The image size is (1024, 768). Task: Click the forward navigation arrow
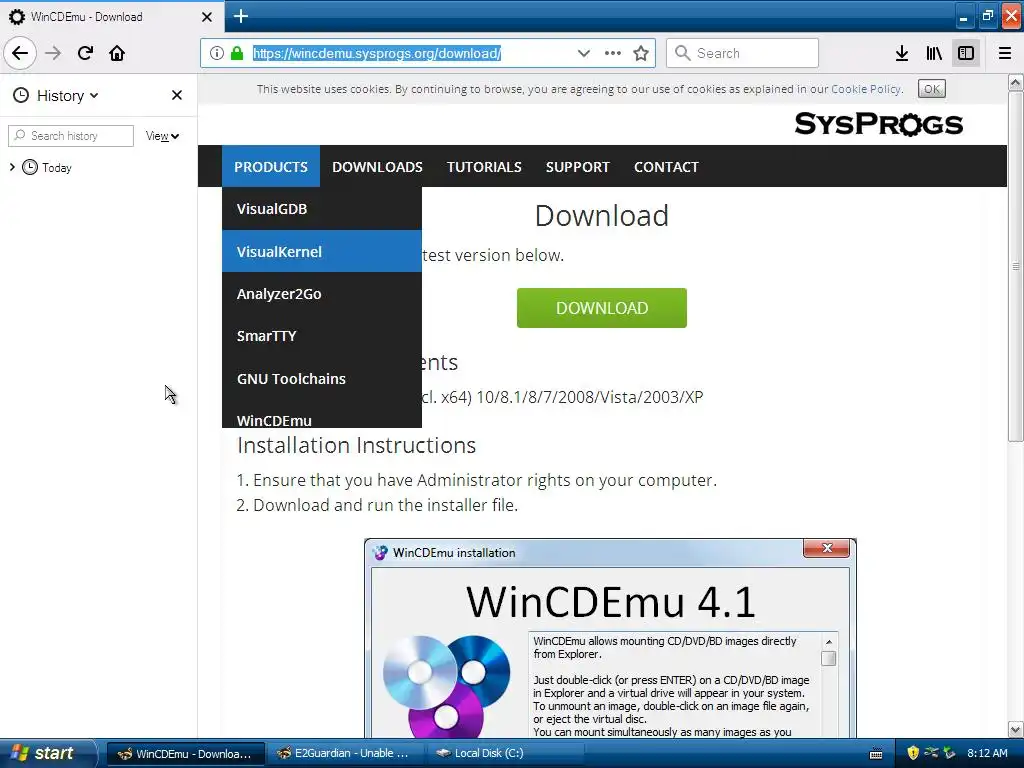click(x=53, y=53)
